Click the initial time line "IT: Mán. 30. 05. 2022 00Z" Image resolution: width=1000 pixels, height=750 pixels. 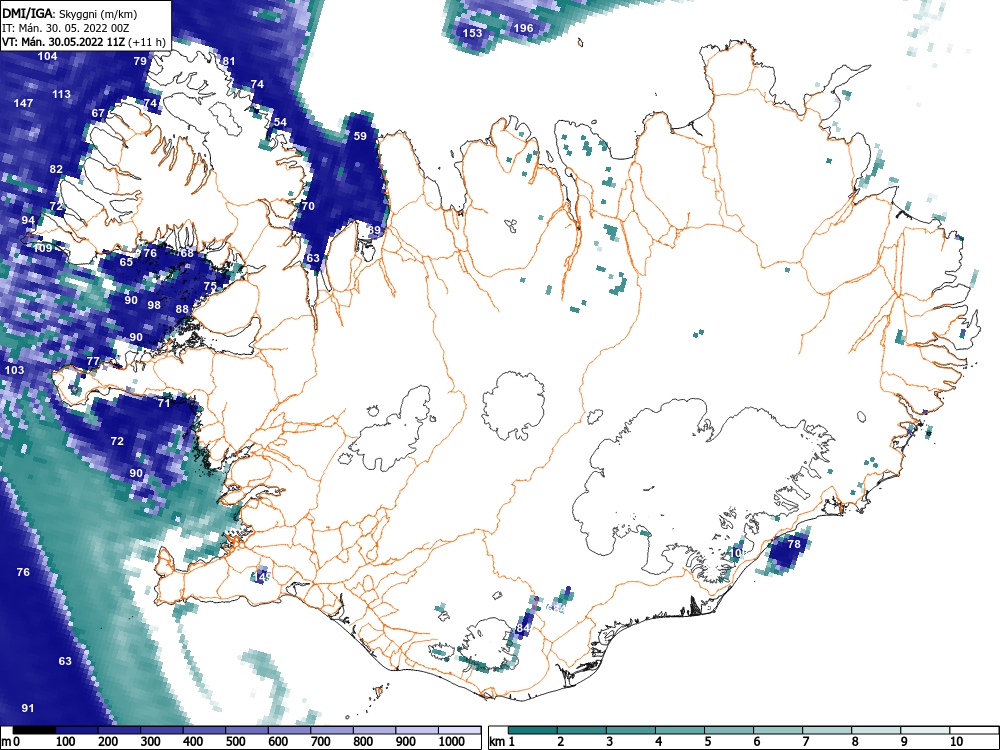point(65,28)
